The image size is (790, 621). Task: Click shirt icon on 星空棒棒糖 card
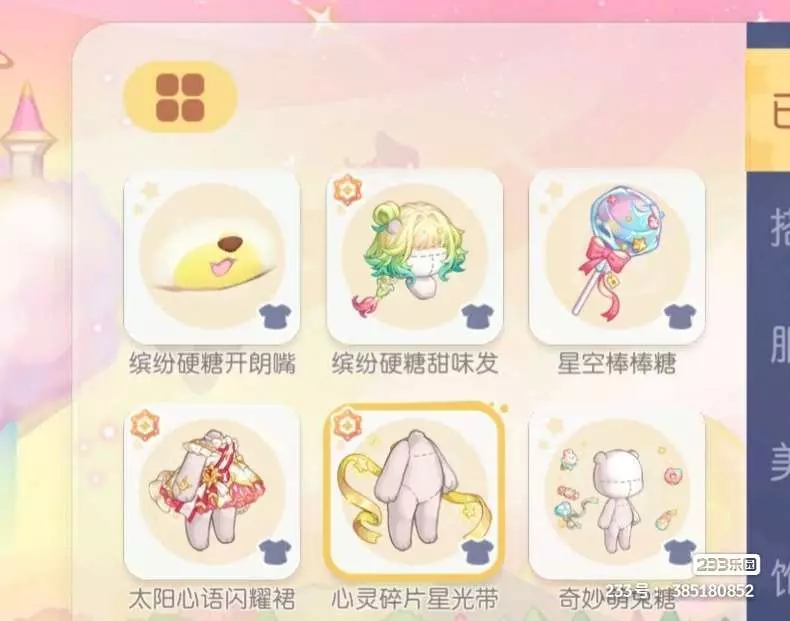pyautogui.click(x=680, y=316)
